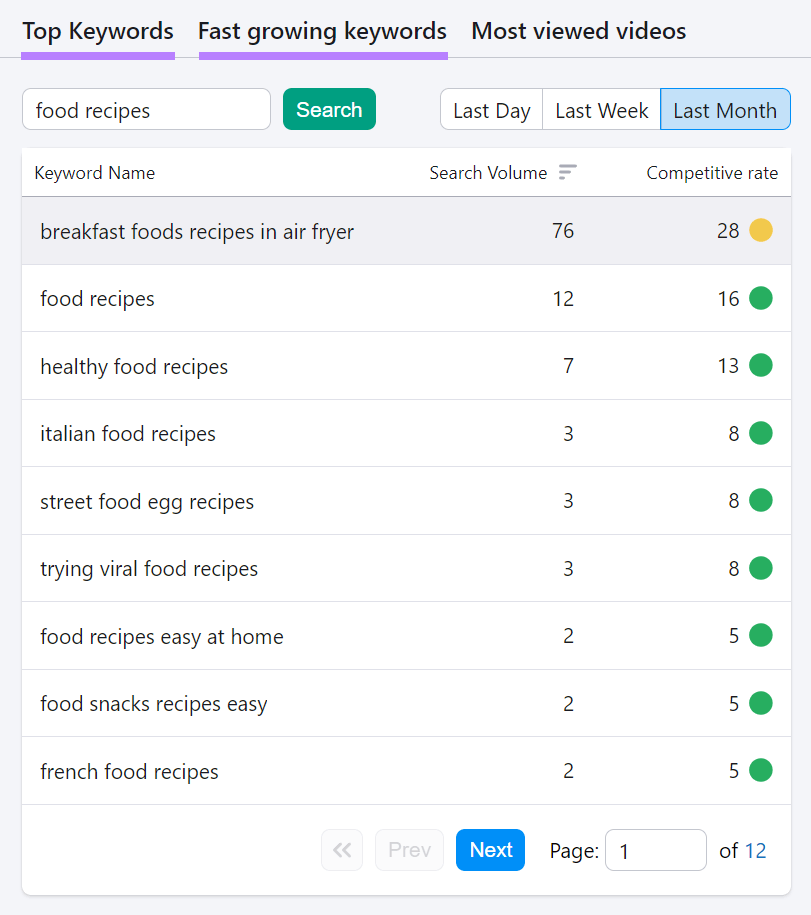811x915 pixels.
Task: Open the Fast growing keywords tab
Action: click(x=322, y=31)
